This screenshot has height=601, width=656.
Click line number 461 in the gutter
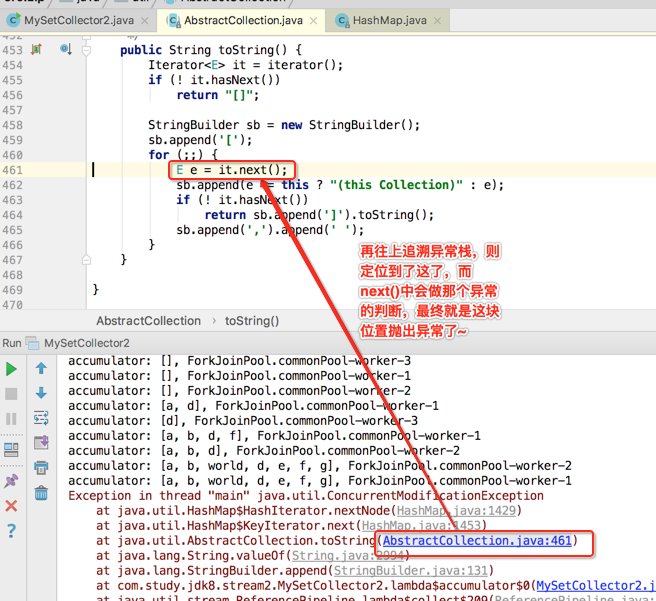[13, 170]
